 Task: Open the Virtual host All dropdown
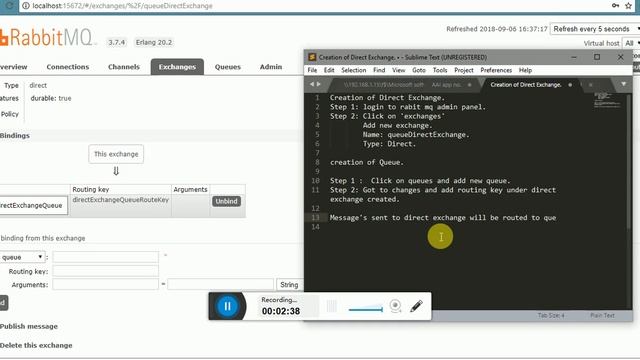click(631, 43)
